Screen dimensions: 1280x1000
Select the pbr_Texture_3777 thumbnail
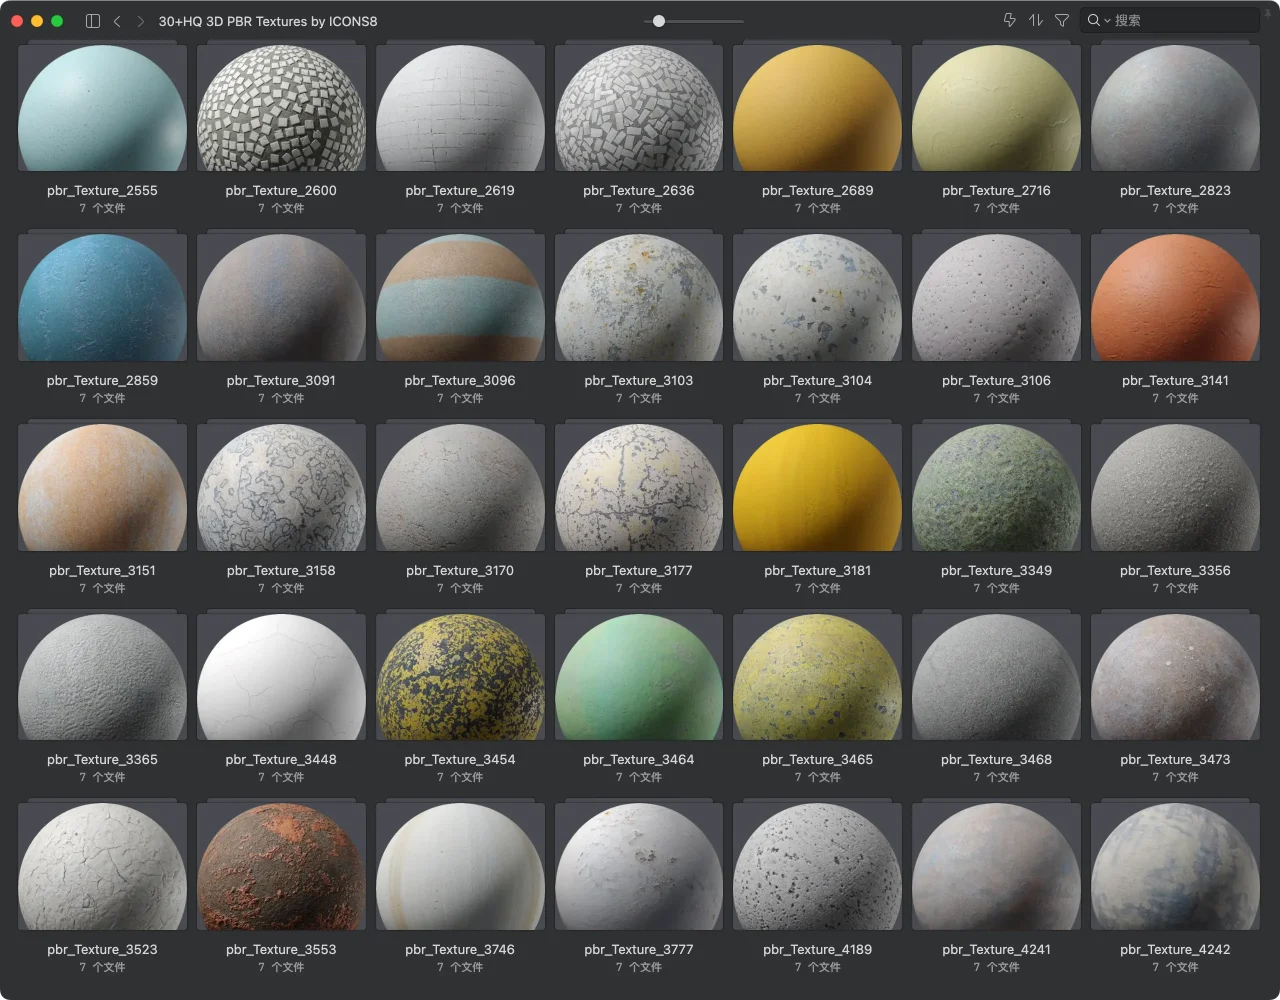tap(639, 867)
